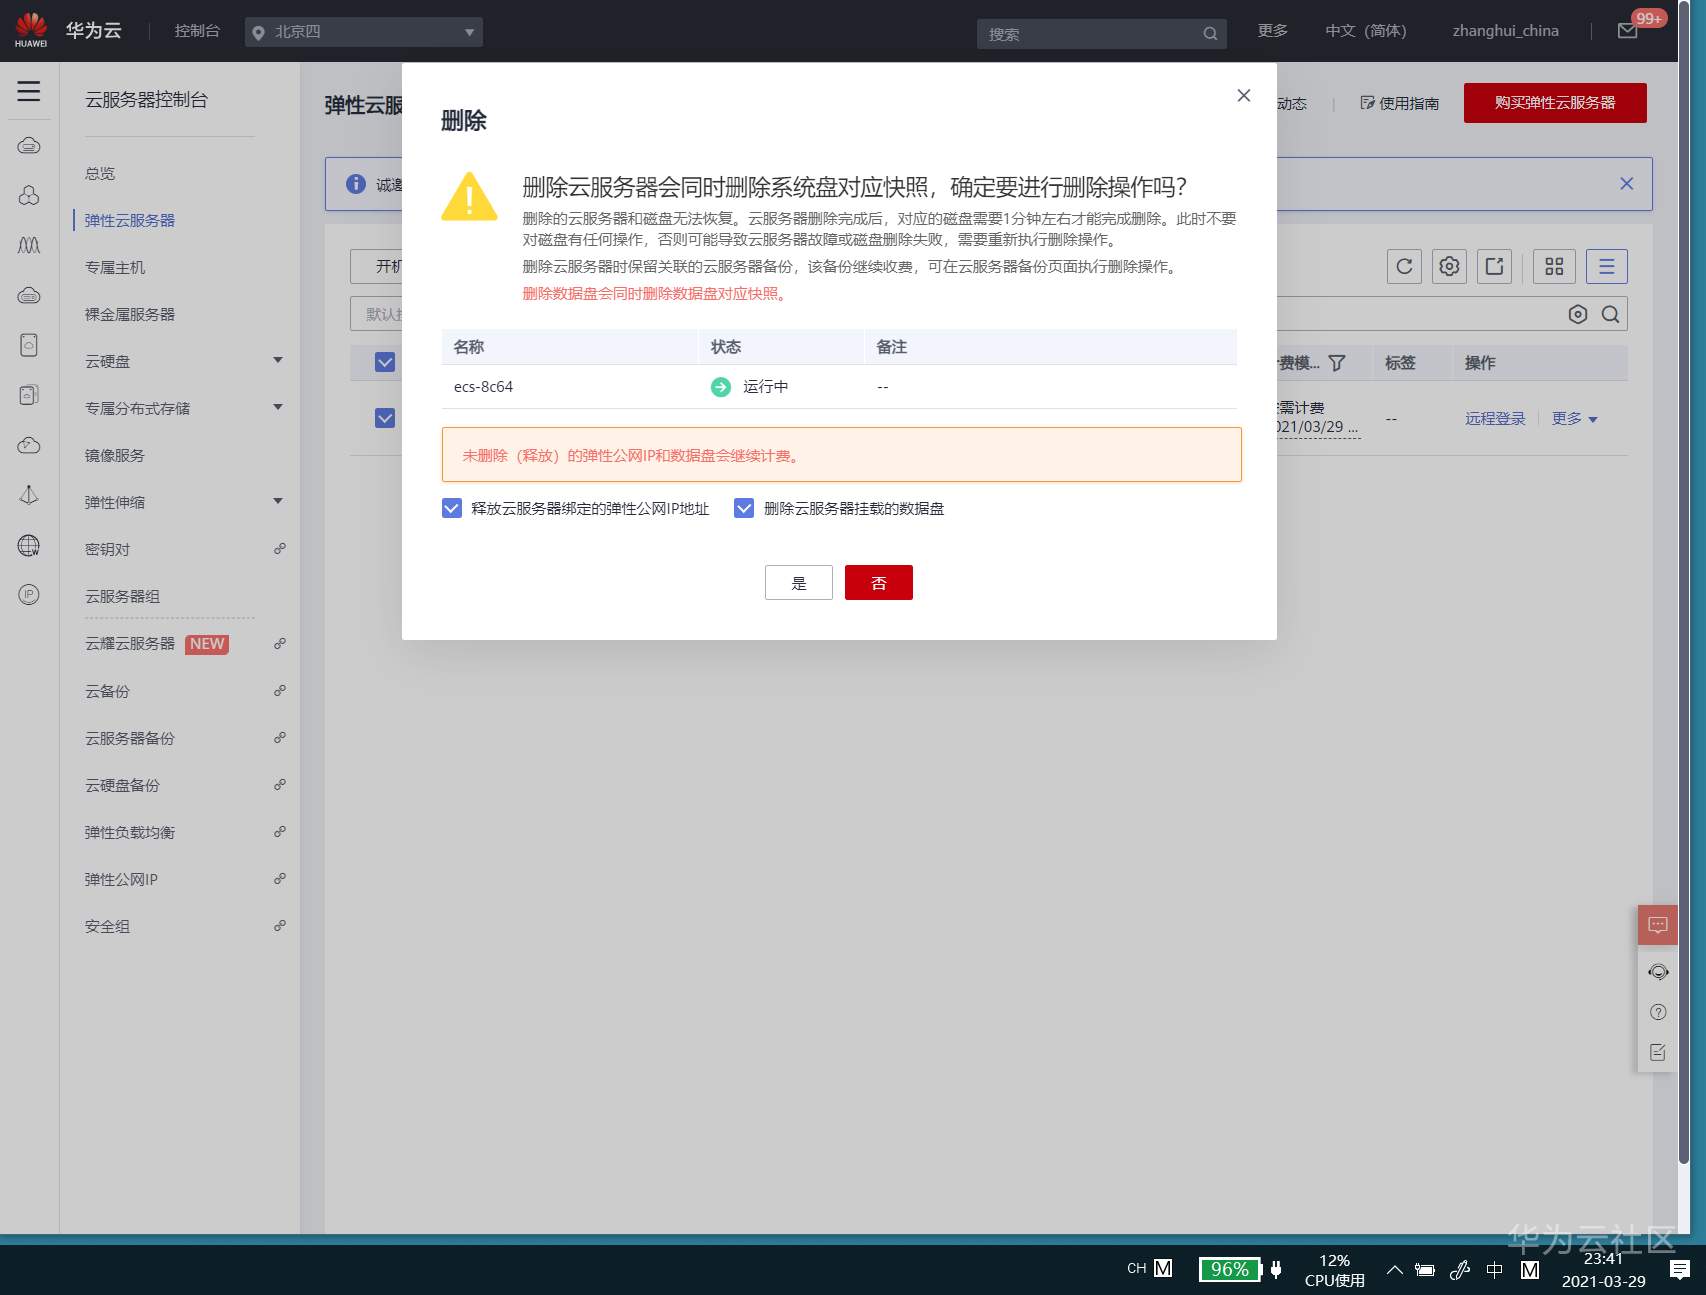Filter by billing mode funnel icon

pyautogui.click(x=1337, y=363)
